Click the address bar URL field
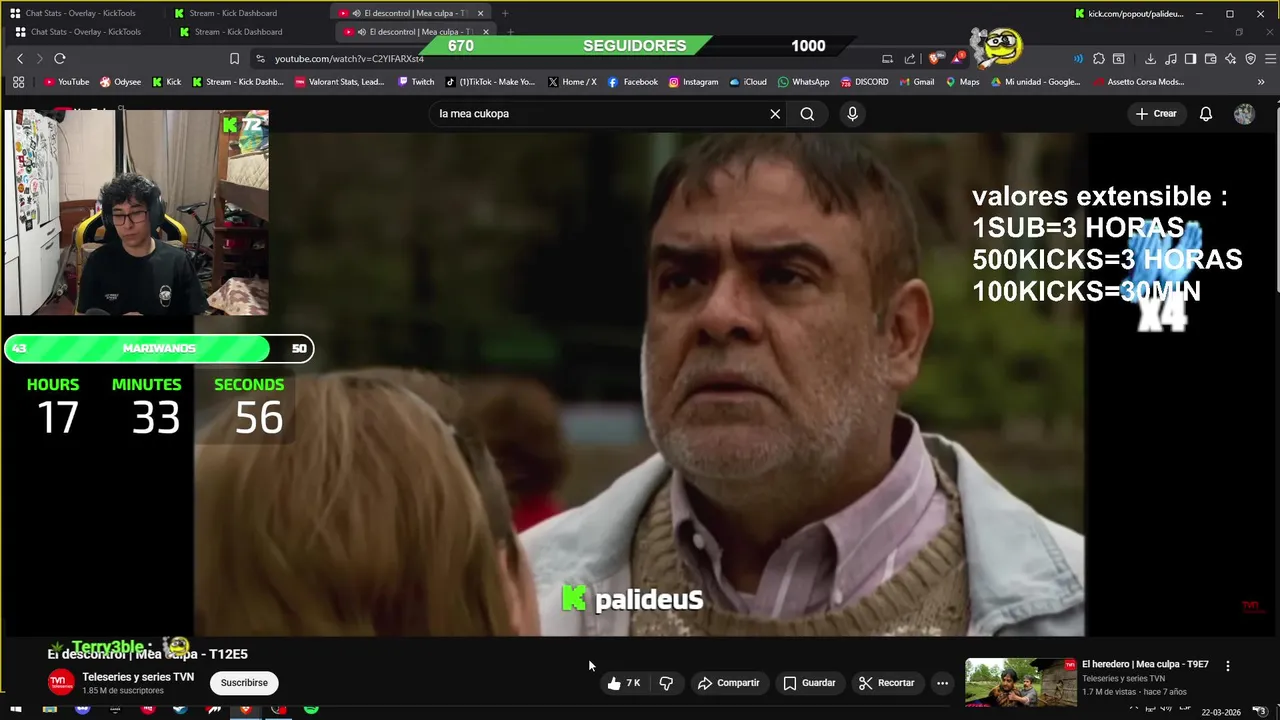 coord(560,59)
